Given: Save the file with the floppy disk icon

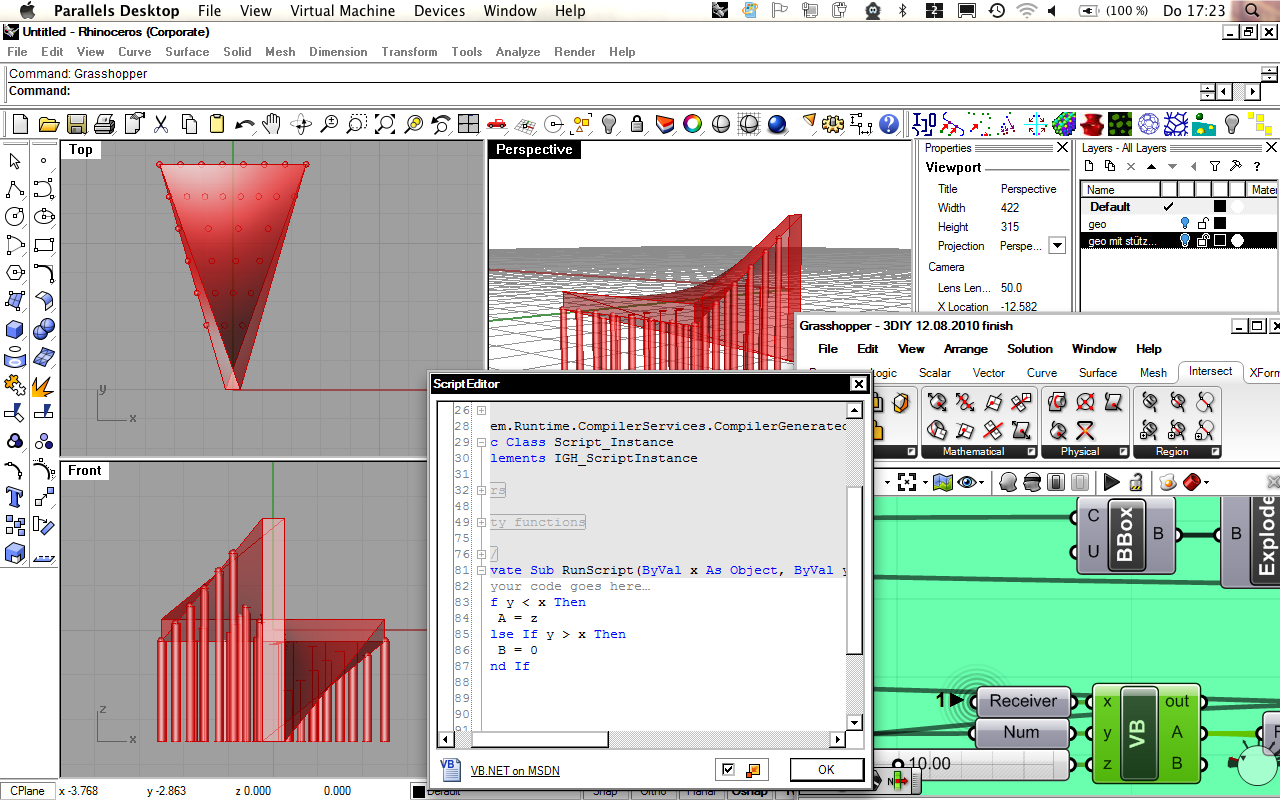Looking at the screenshot, I should tap(76, 124).
